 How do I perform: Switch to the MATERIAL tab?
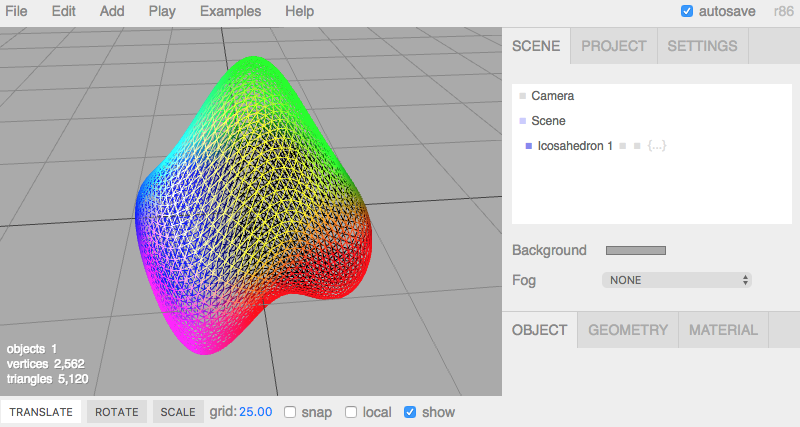point(723,330)
